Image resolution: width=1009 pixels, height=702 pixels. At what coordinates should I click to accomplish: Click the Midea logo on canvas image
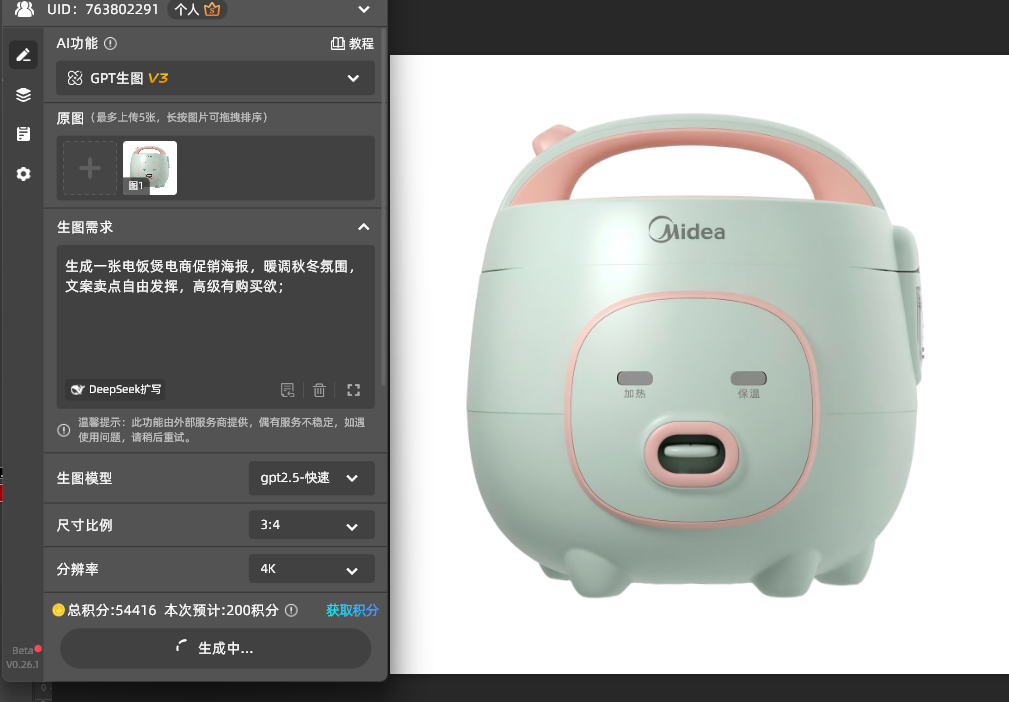point(687,230)
